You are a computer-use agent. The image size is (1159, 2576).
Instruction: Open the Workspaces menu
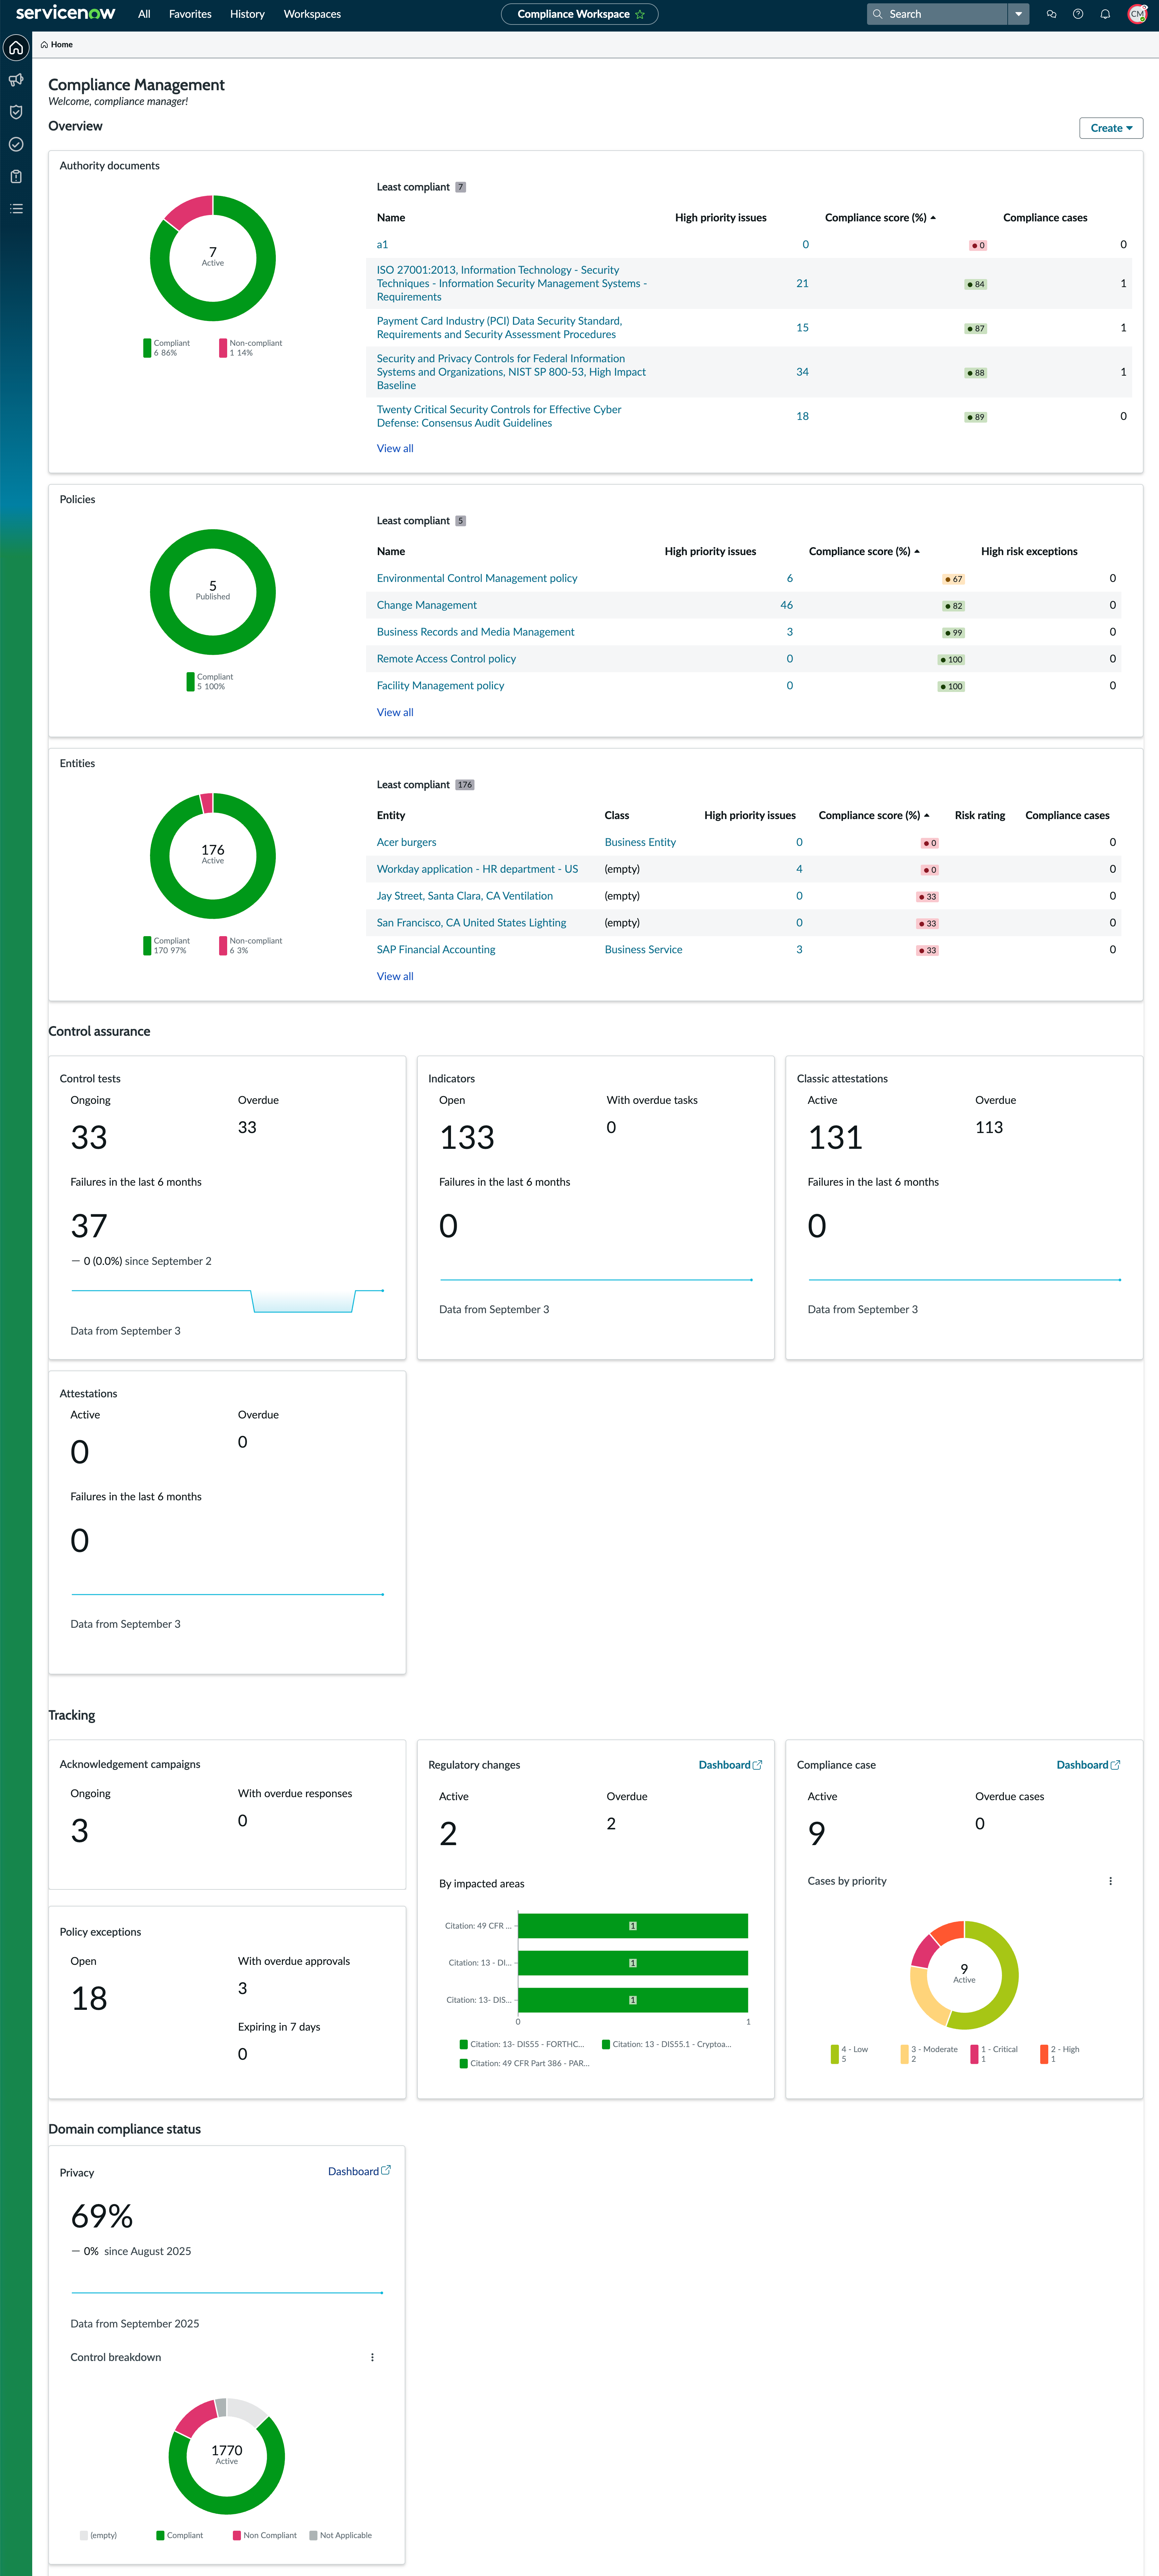(312, 14)
